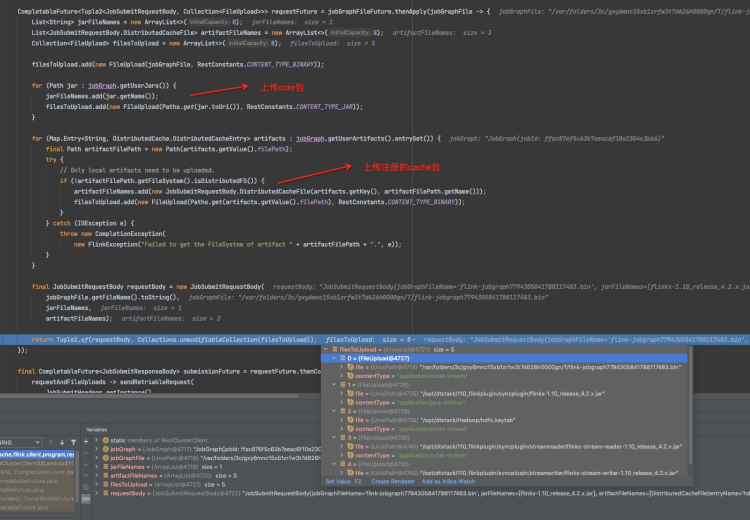Image resolution: width=750 pixels, height=520 pixels.
Task: Expand the jarFileNames variable node
Action: click(97, 466)
